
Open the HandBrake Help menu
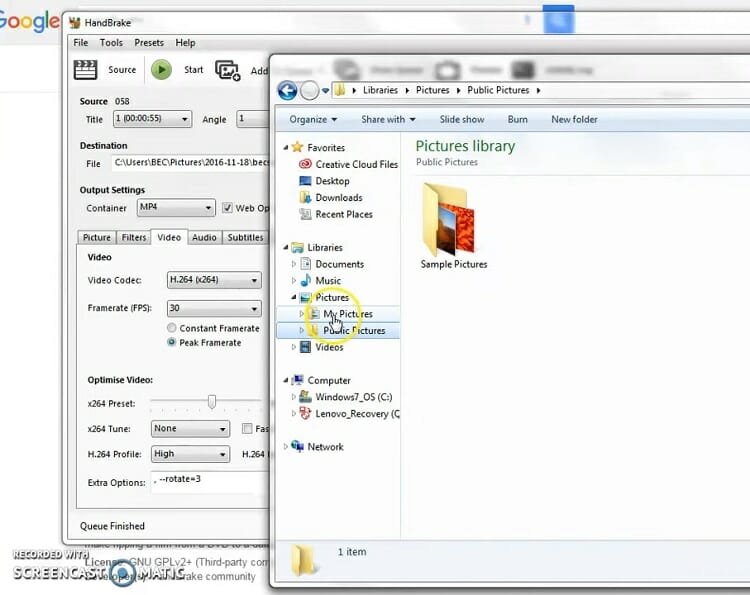185,43
